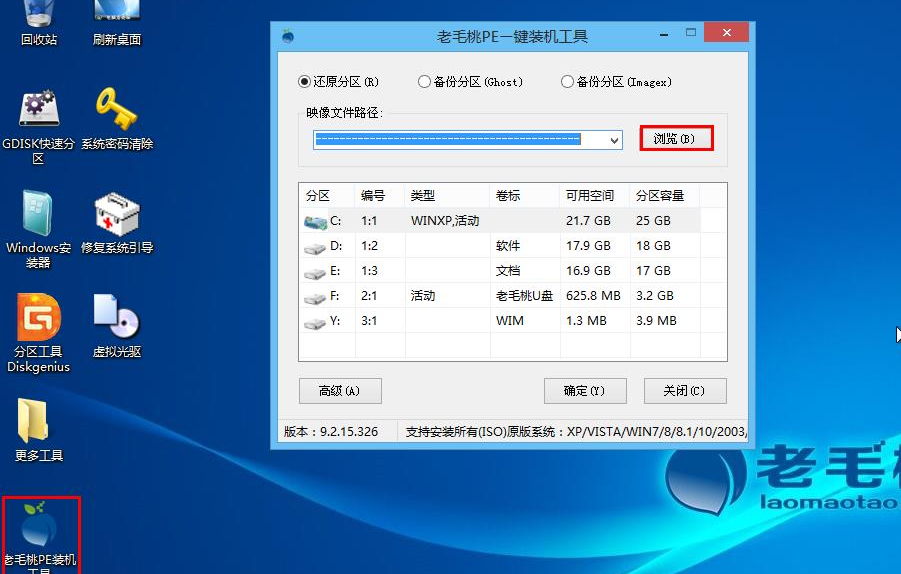Close window with red X button
Screen dimensions: 901x574
726,33
